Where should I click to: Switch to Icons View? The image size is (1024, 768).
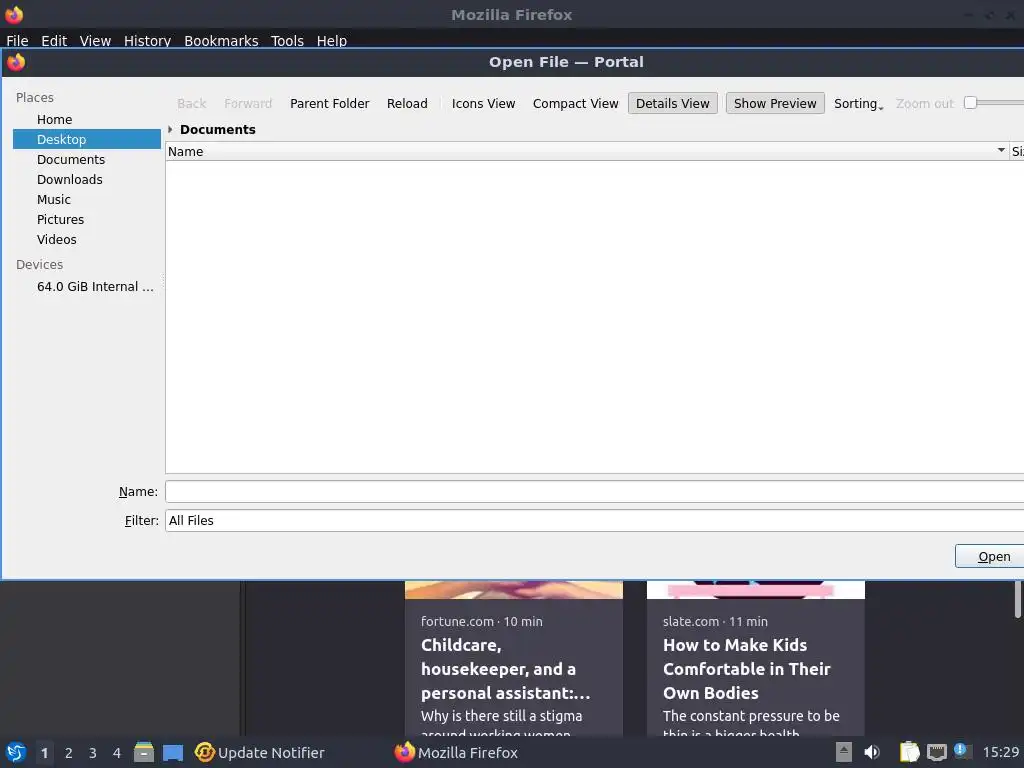(x=483, y=103)
